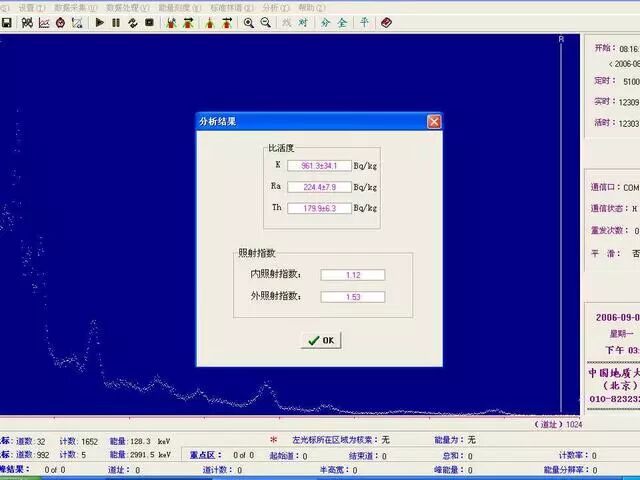Click the Th activity field 179.9±6.3
Viewport: 640px width, 480px height.
(319, 208)
